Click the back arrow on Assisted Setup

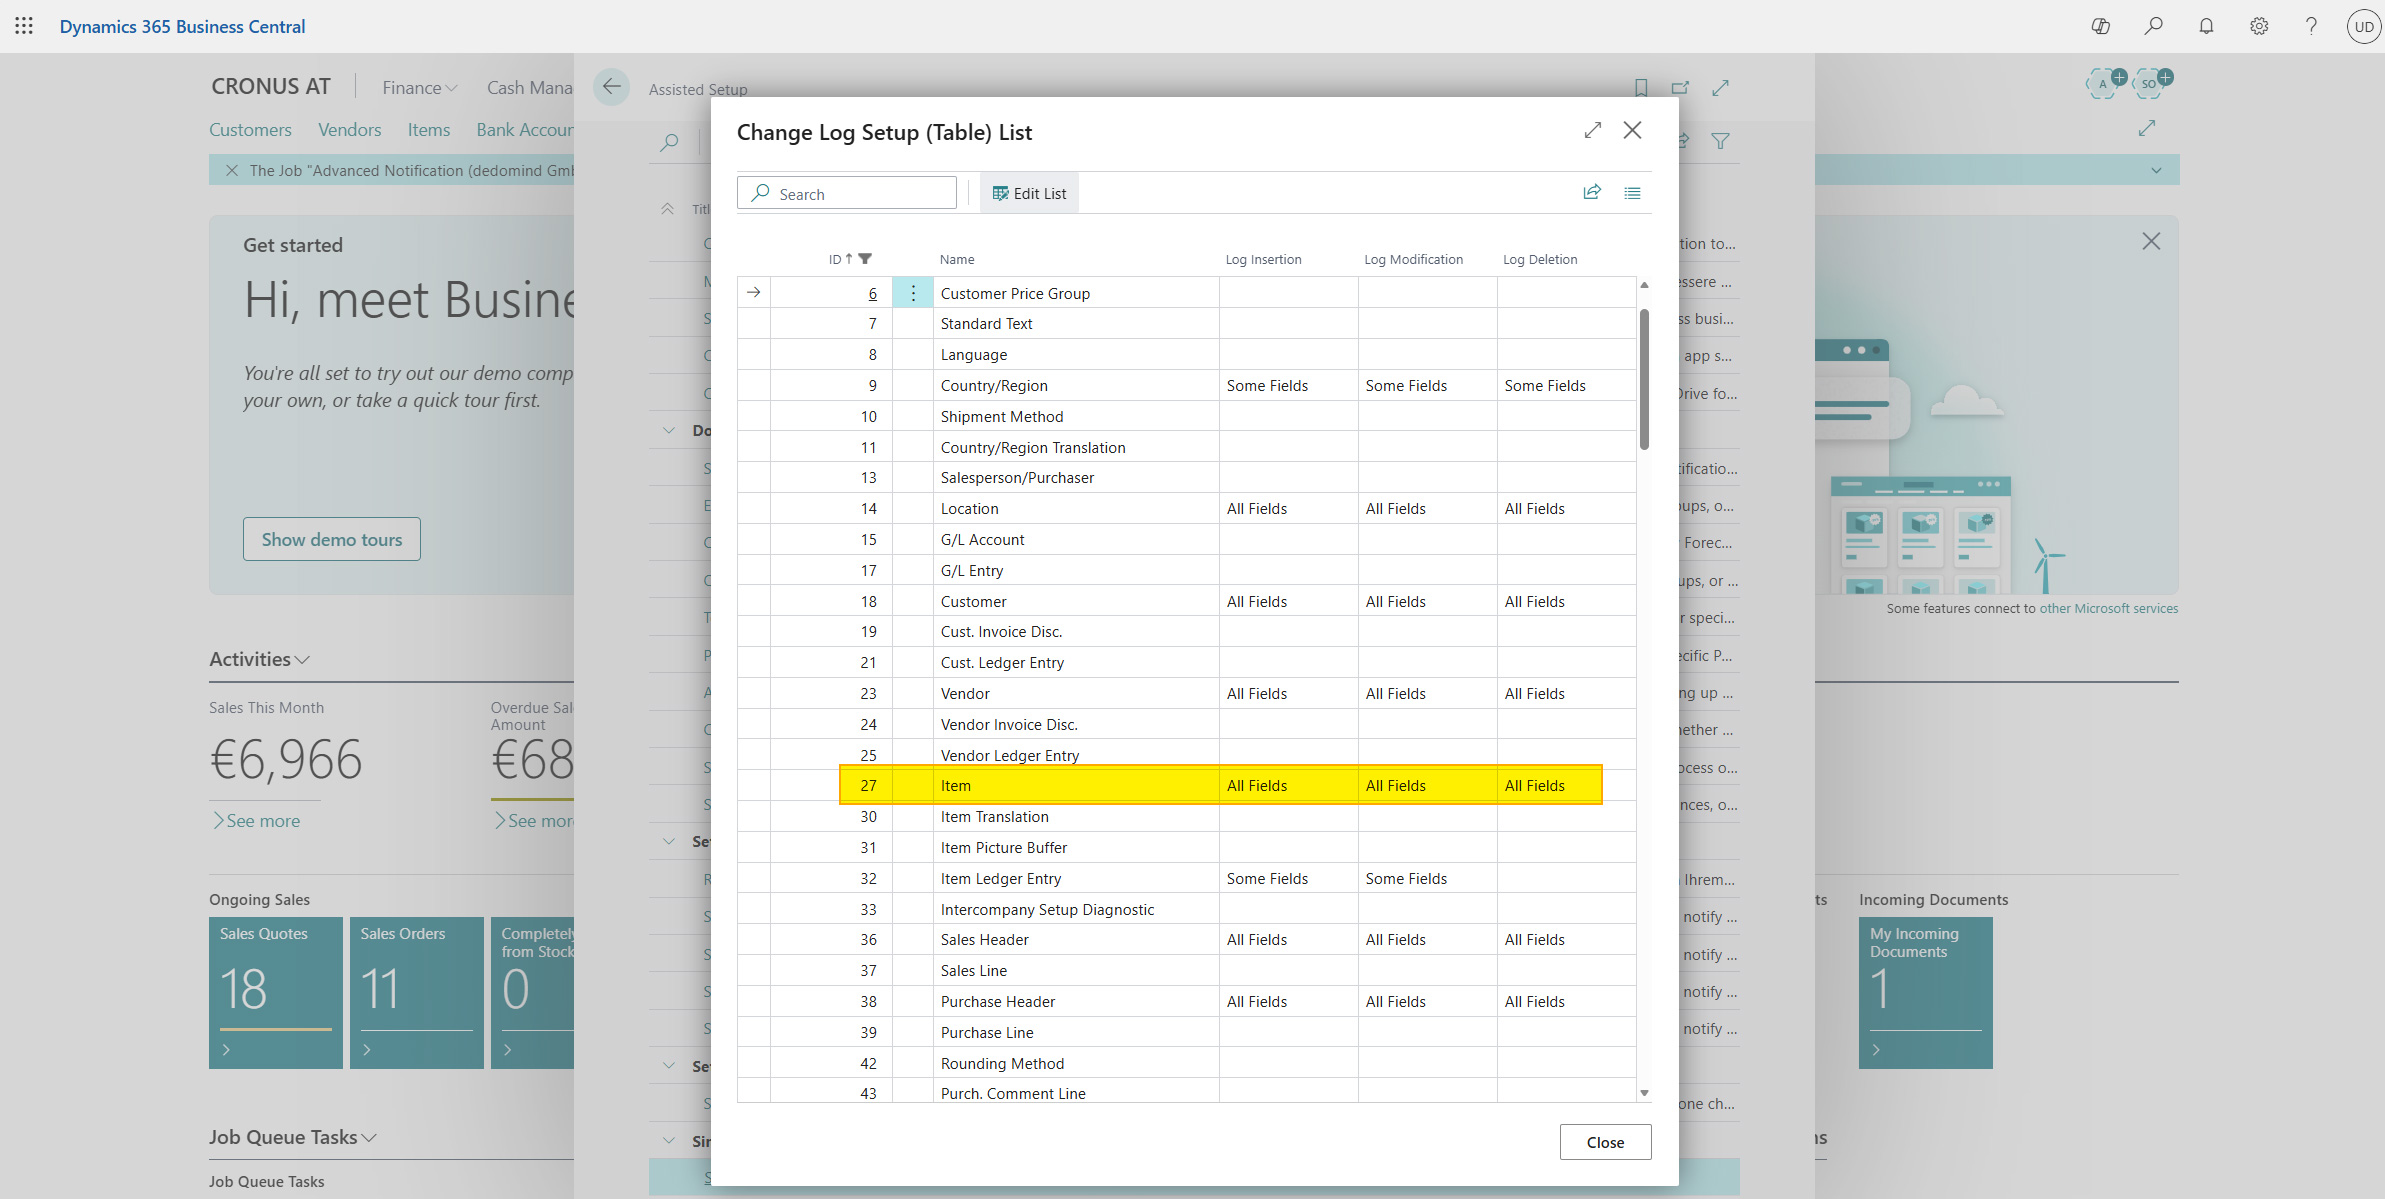611,87
